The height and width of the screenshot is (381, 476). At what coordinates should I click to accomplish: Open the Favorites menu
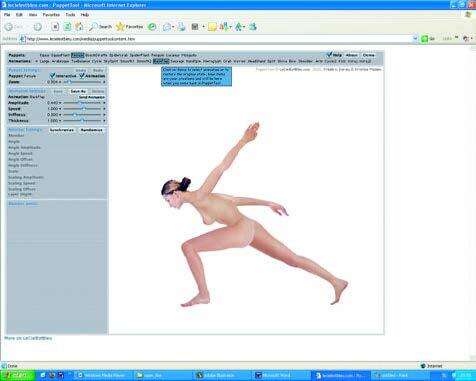click(x=51, y=15)
